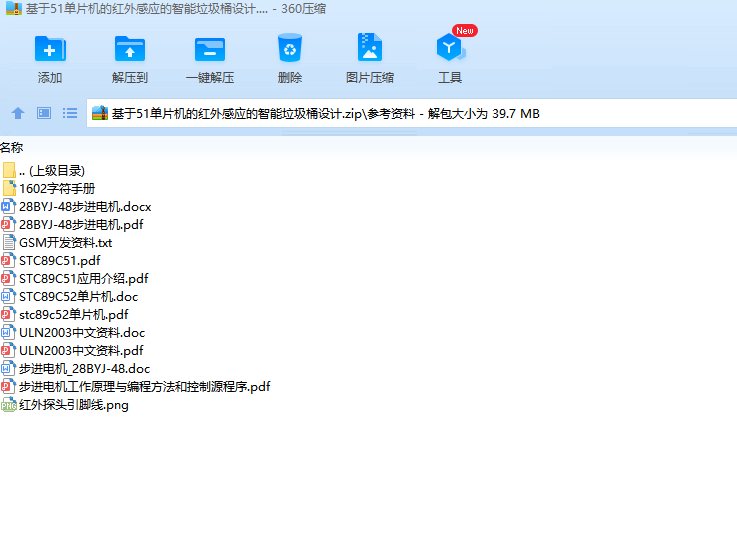This screenshot has height=554, width=737.
Task: Click the PDF icon of ULN2003中文资料.pdf
Action: [8, 351]
